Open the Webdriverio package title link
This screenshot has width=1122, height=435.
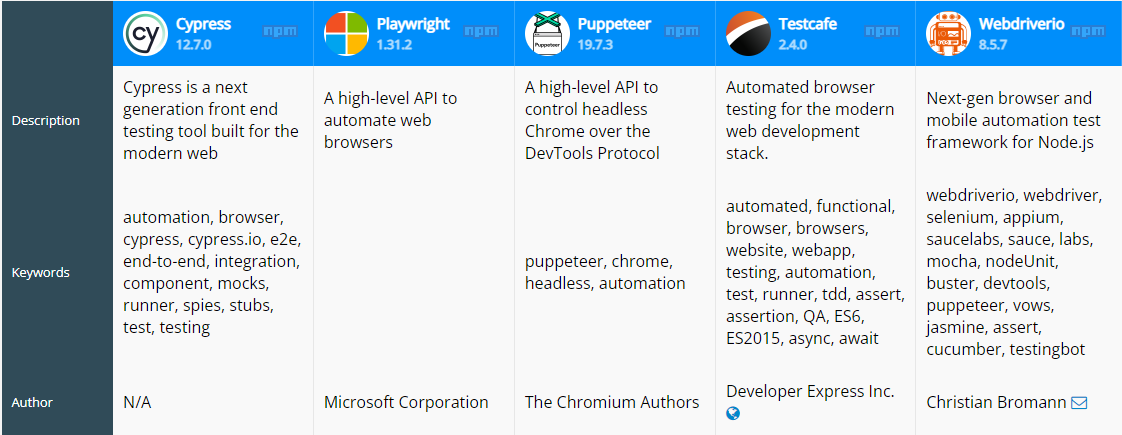point(1022,24)
